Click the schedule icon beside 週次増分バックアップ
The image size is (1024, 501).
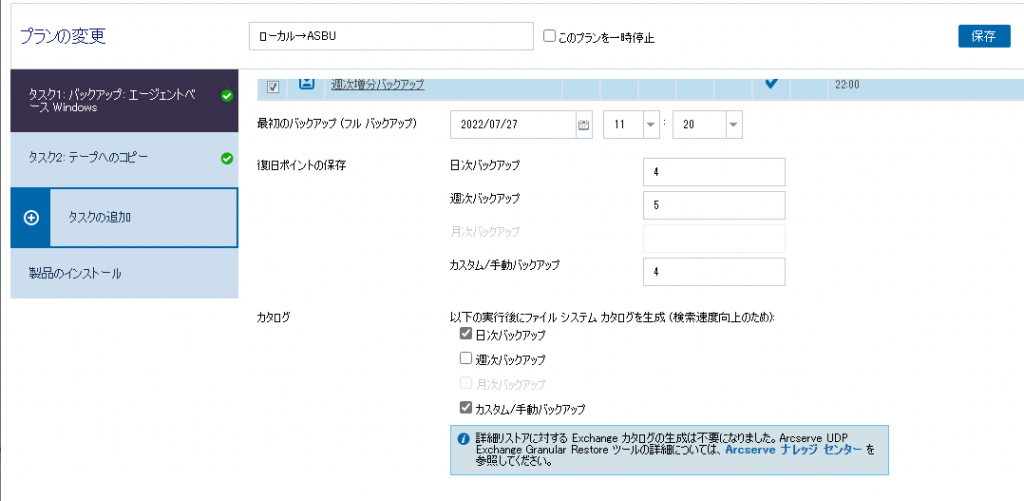(x=307, y=83)
